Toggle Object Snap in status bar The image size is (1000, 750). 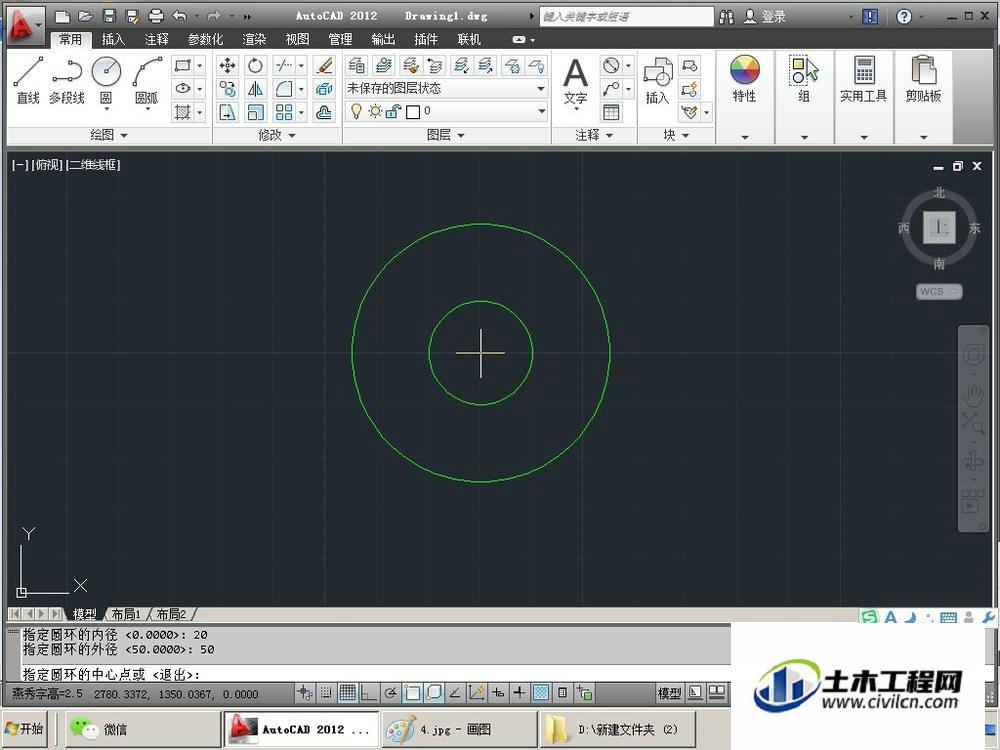(412, 692)
